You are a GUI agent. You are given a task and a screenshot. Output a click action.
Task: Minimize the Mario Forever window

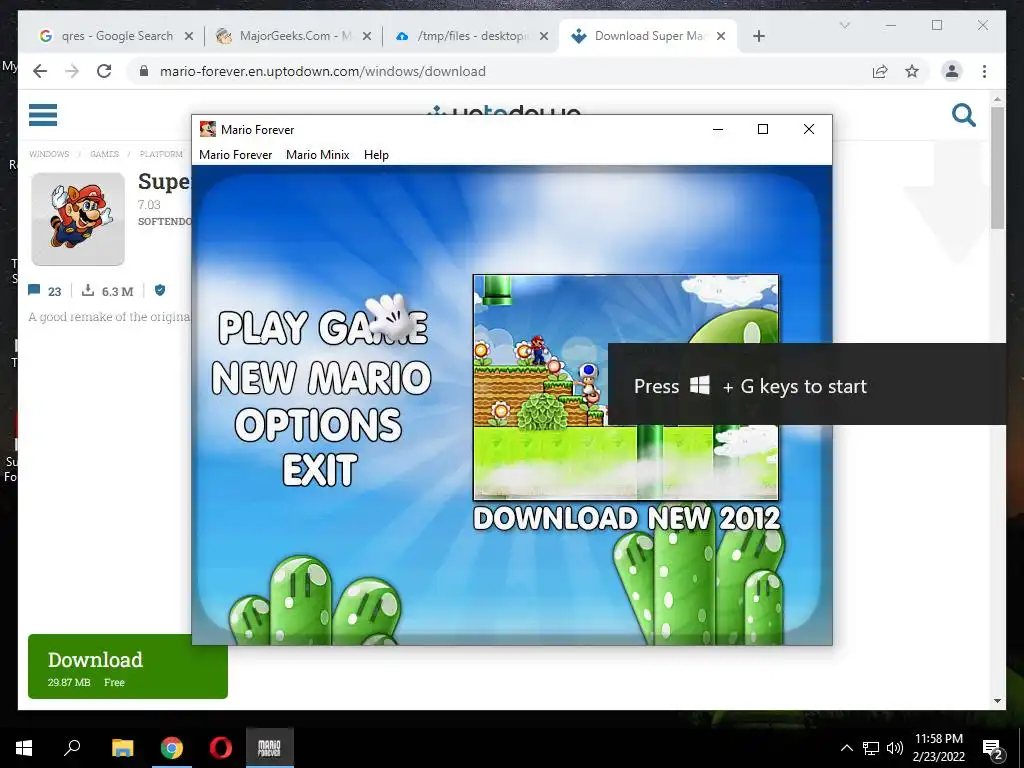pyautogui.click(x=718, y=129)
